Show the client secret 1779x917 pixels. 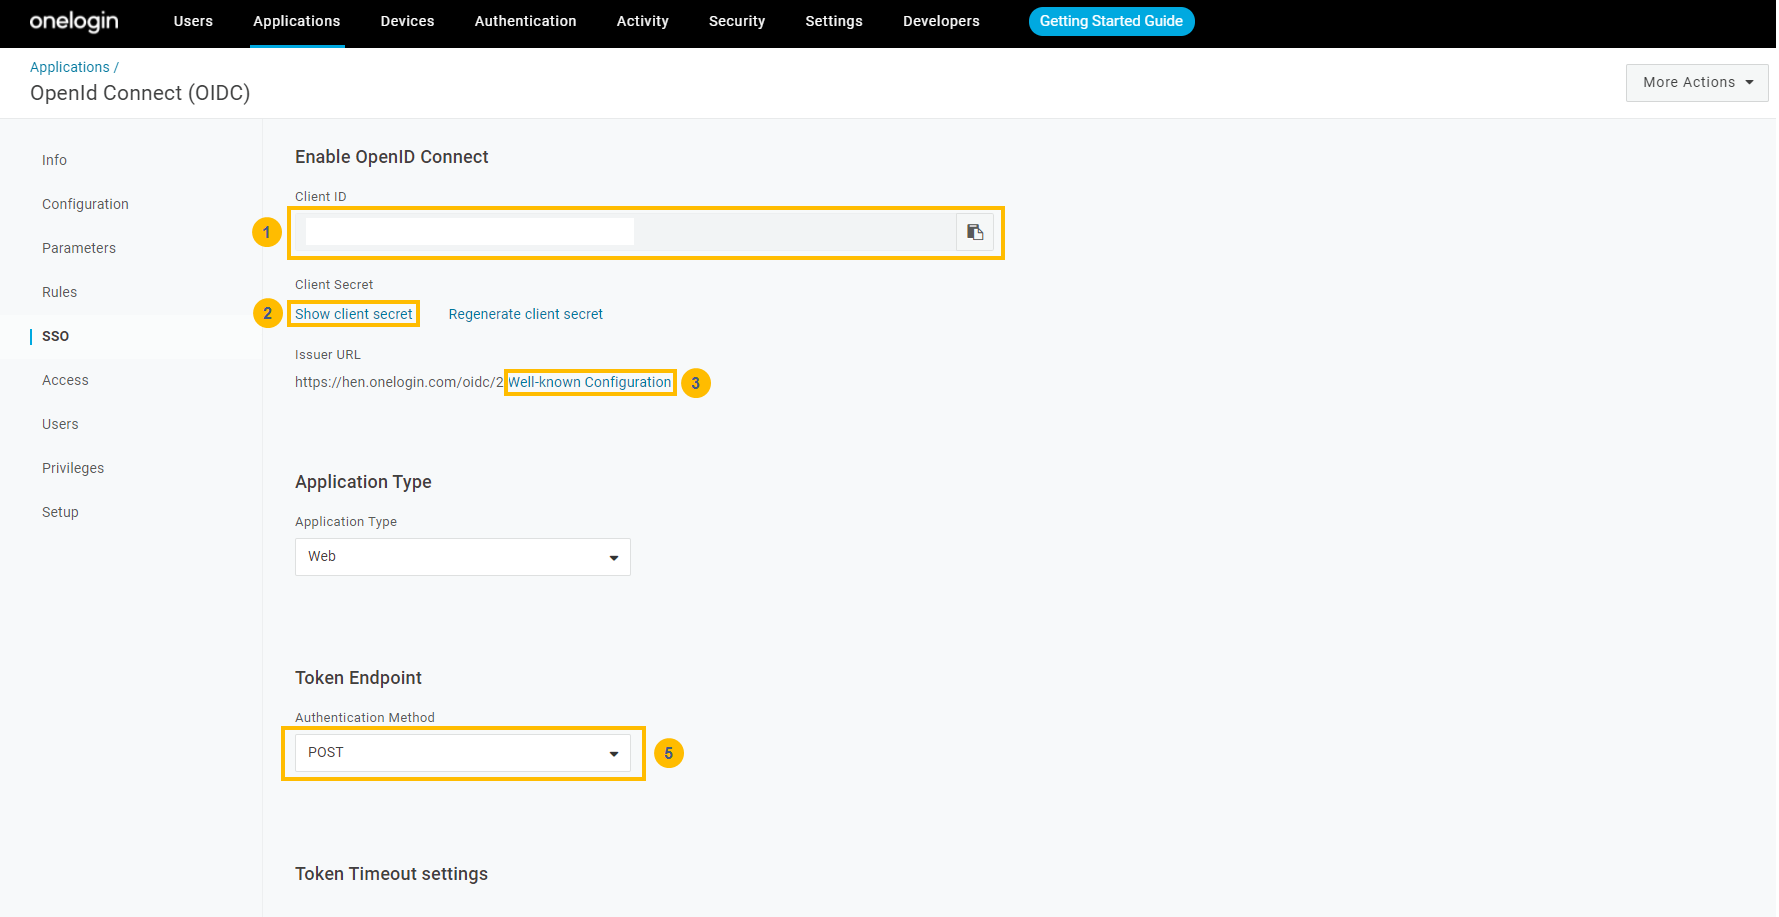353,313
